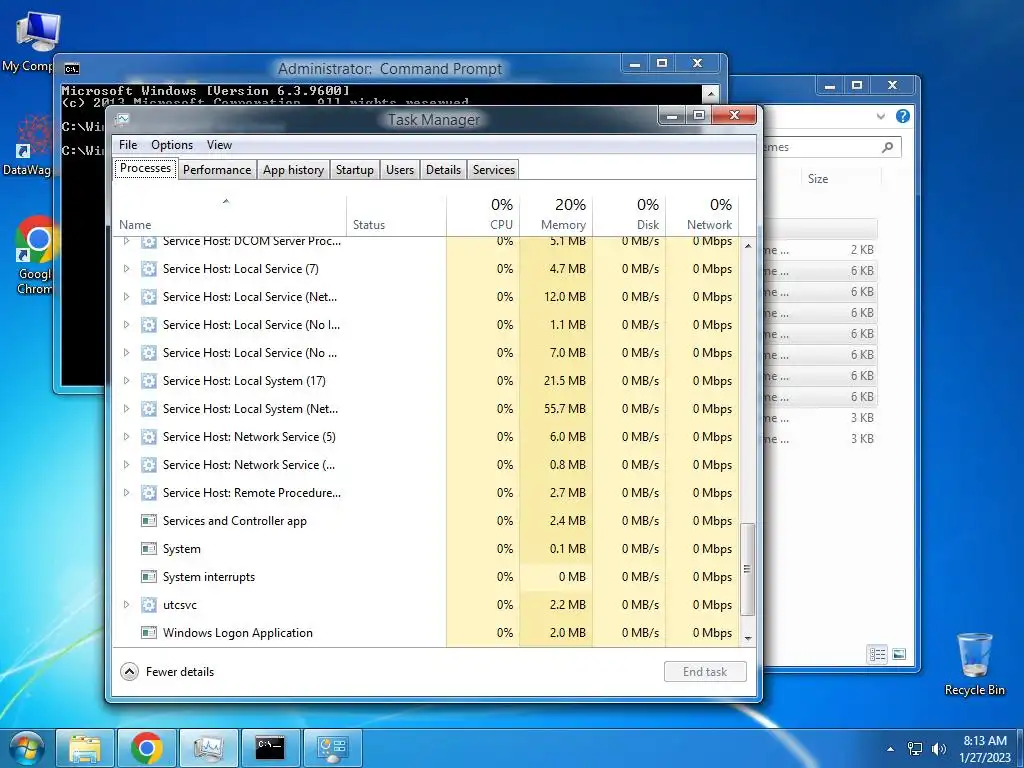The height and width of the screenshot is (768, 1024).
Task: Sort processes by the CPU column
Action: [x=483, y=215]
